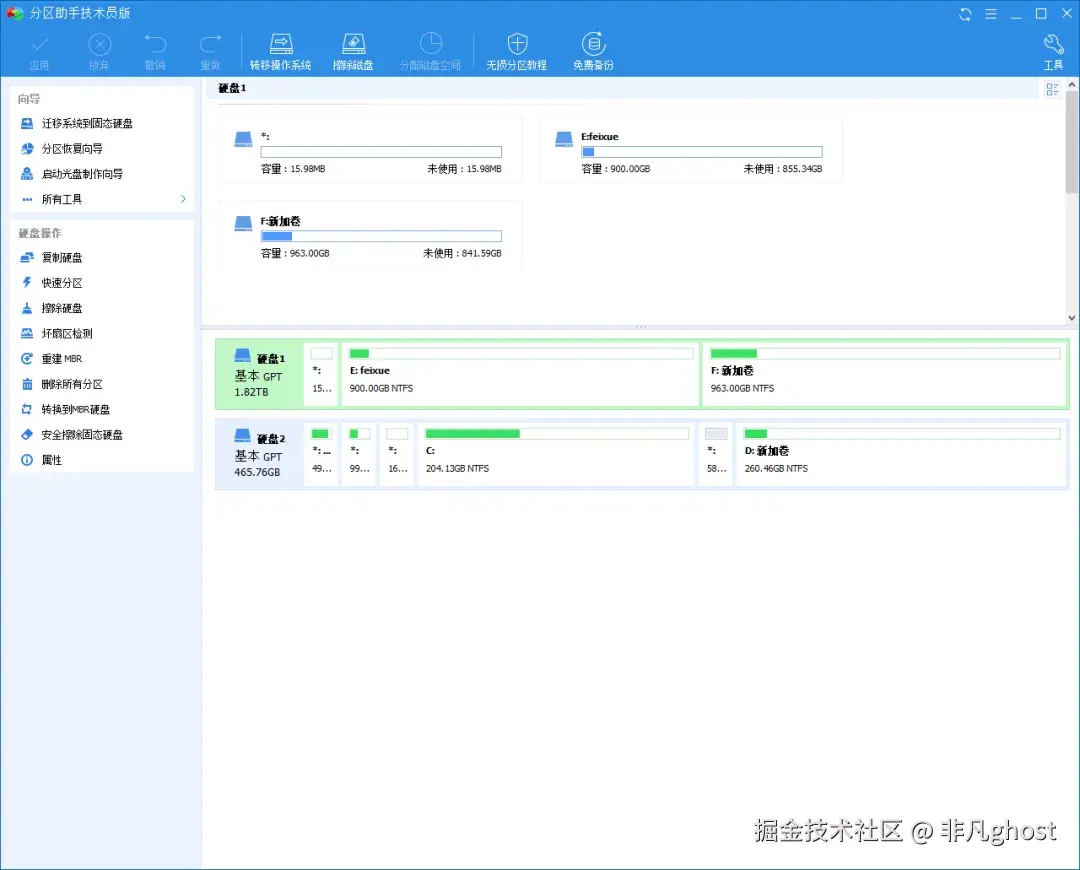The height and width of the screenshot is (870, 1080).
Task: Click the scroll down arrow of partition list
Action: click(1072, 318)
